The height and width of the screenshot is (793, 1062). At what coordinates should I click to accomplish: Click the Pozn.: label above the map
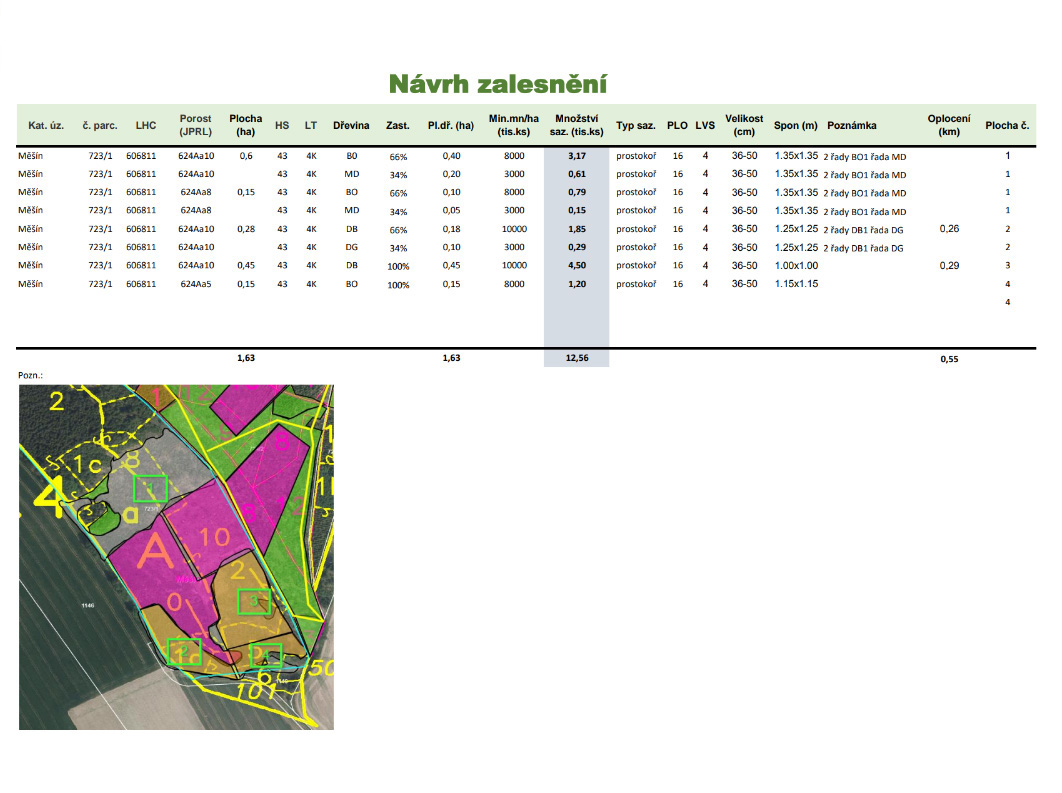coord(30,375)
